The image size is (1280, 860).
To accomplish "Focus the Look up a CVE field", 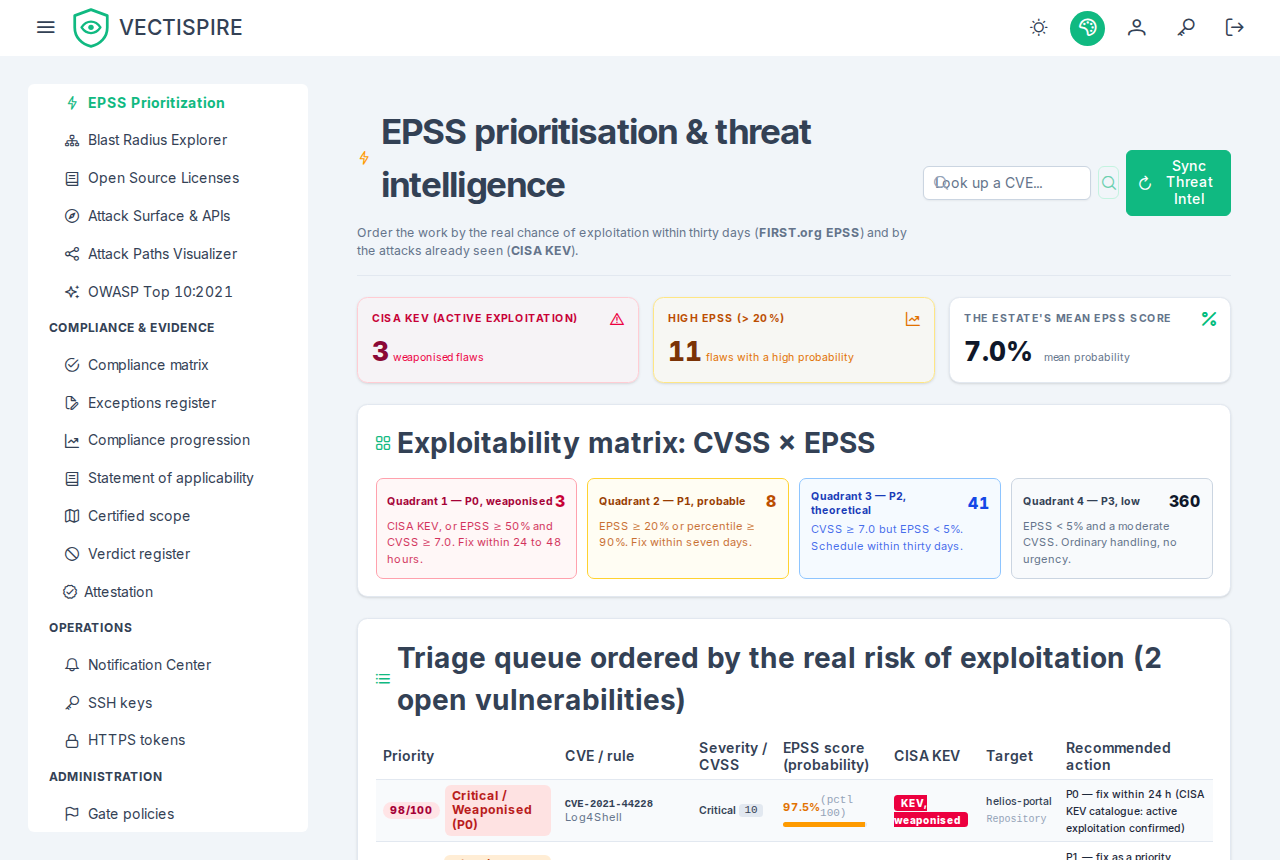I will (1007, 183).
